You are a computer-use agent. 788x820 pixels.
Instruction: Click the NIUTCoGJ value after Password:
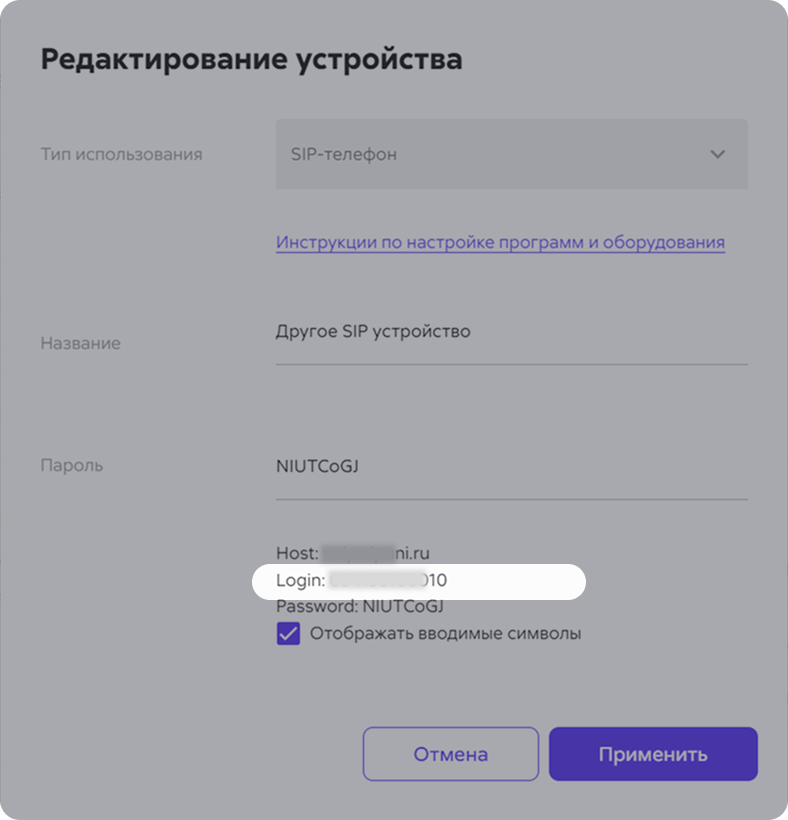coord(403,606)
